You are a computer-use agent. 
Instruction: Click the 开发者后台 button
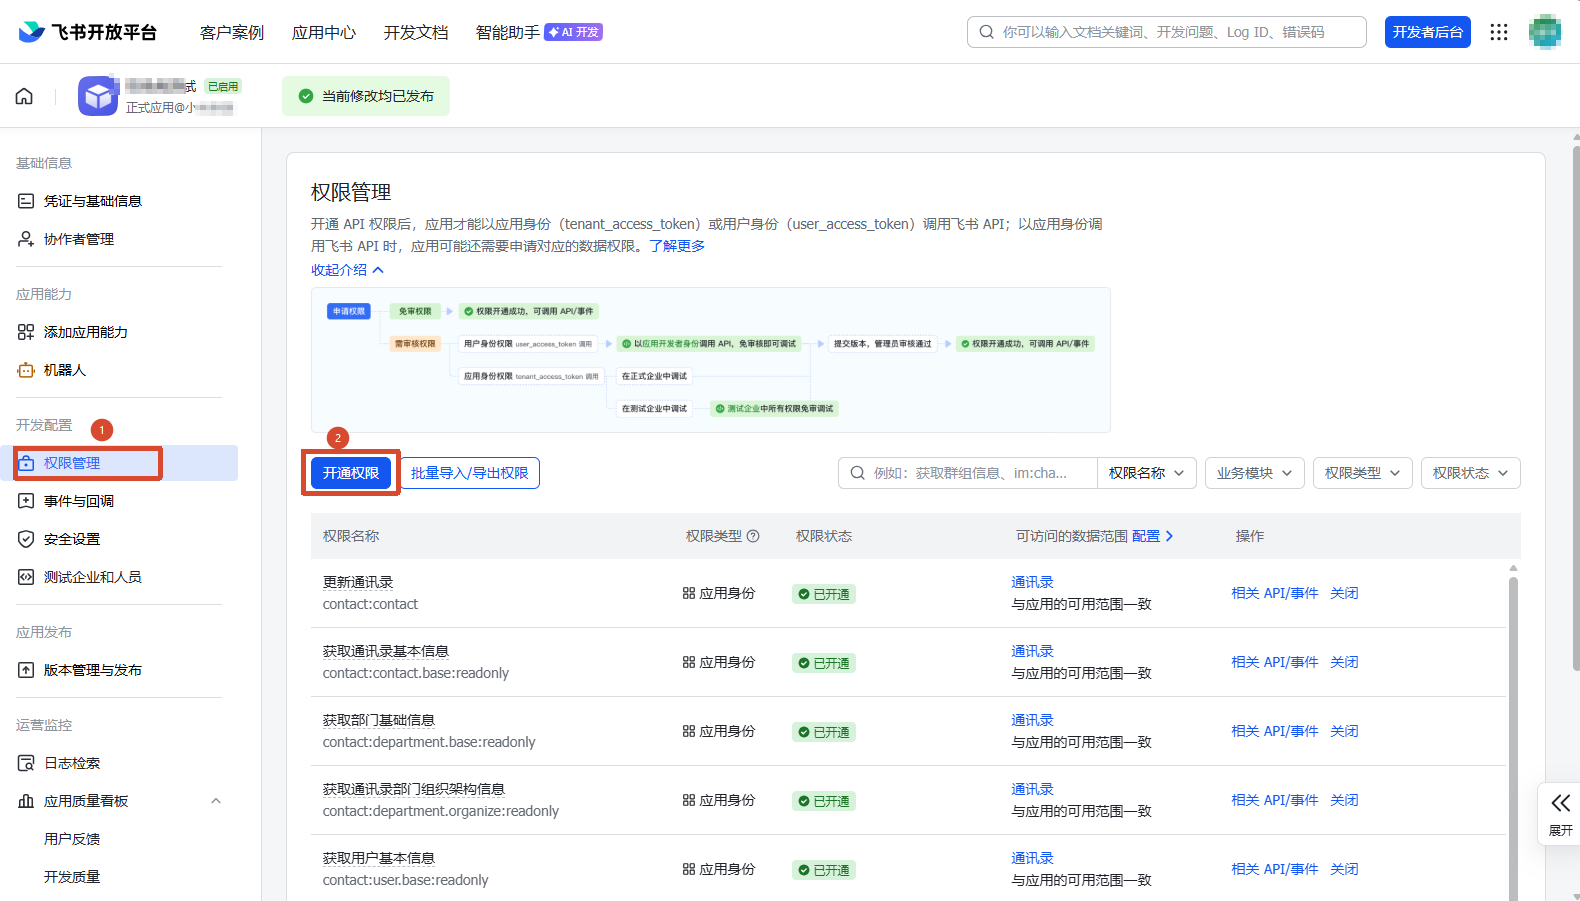coord(1428,32)
